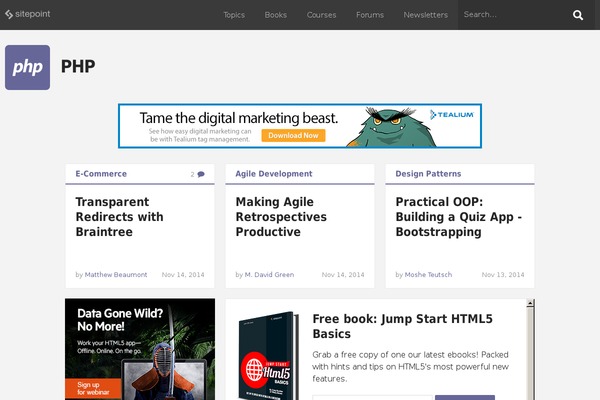Viewport: 600px width, 400px height.
Task: Click the green monster in Tealium banner
Action: [392, 127]
